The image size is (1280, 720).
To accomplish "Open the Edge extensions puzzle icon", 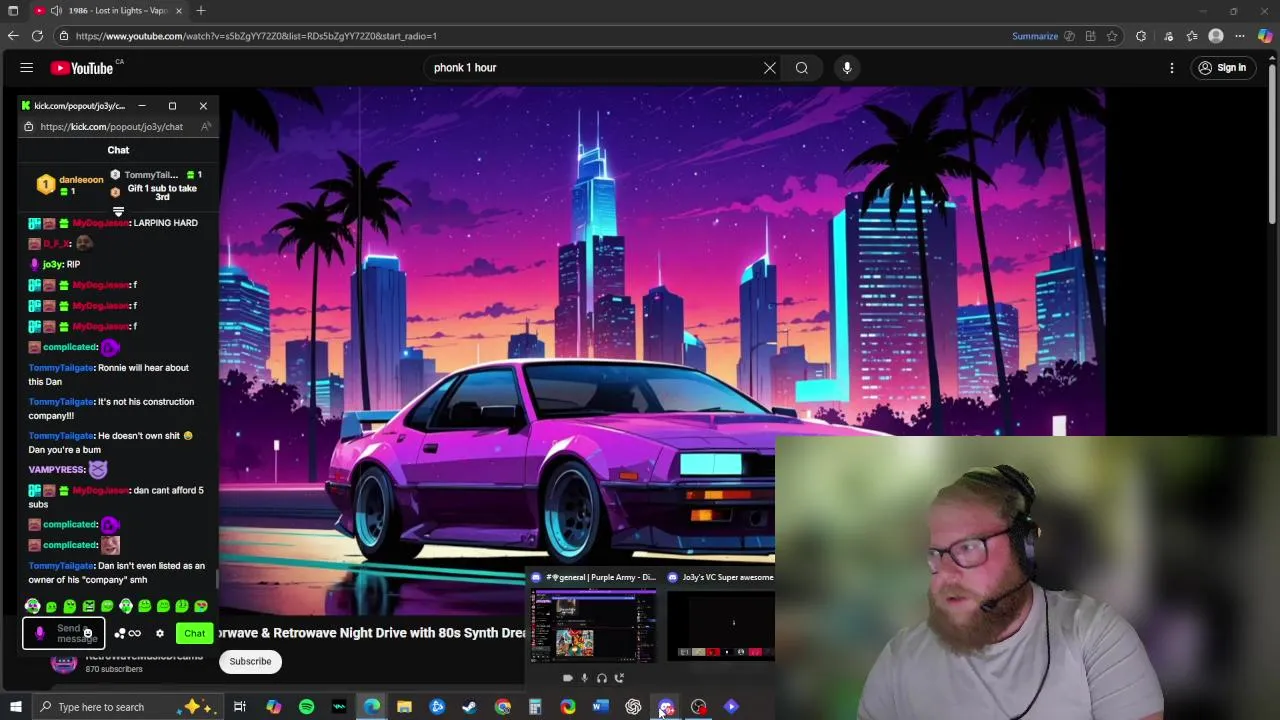I will tap(1141, 36).
